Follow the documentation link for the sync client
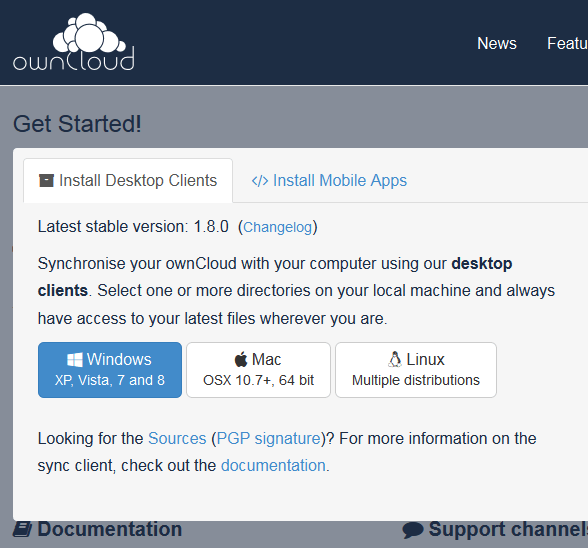The image size is (588, 548). point(273,465)
